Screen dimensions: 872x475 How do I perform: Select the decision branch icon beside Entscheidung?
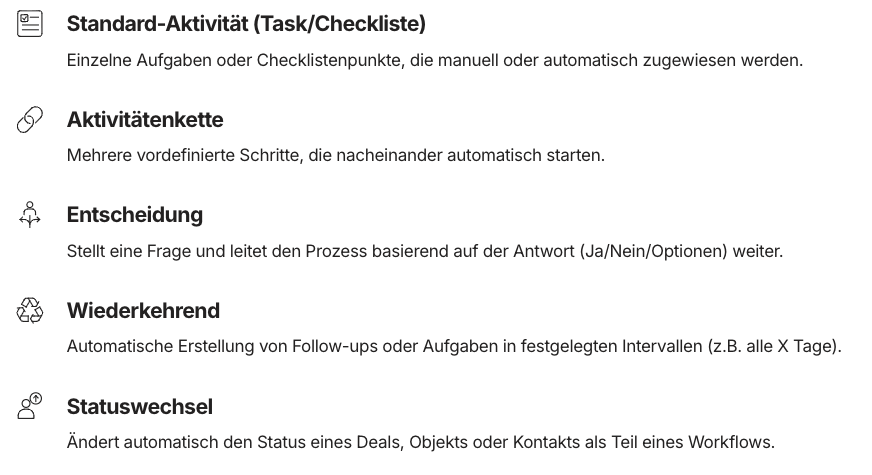click(x=31, y=215)
